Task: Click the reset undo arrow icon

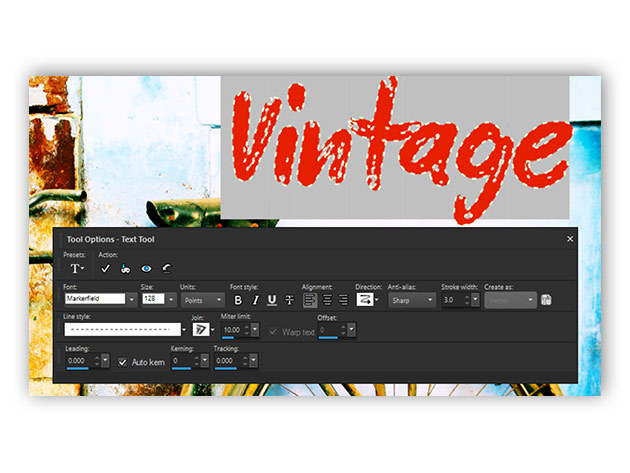Action: tap(167, 268)
